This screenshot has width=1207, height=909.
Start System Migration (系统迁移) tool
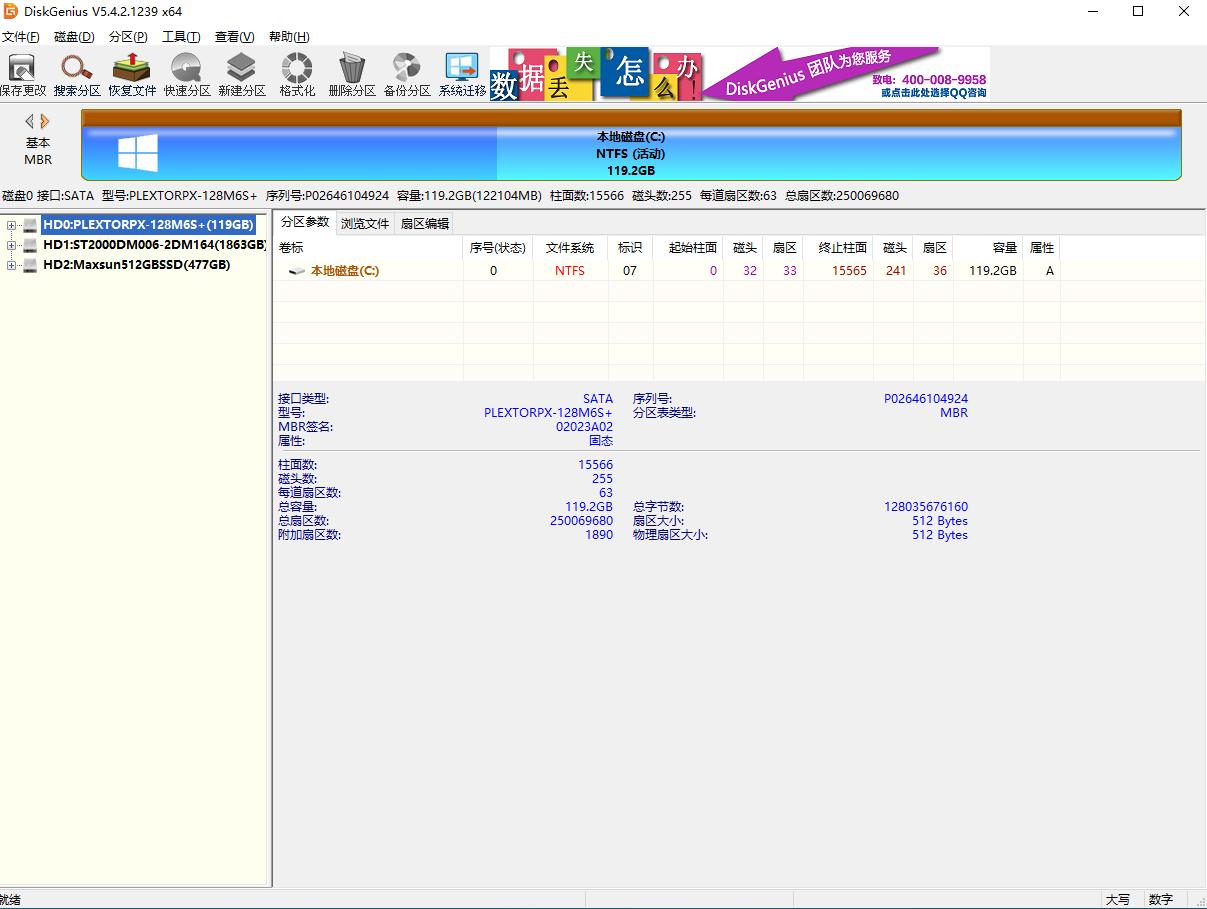[462, 74]
